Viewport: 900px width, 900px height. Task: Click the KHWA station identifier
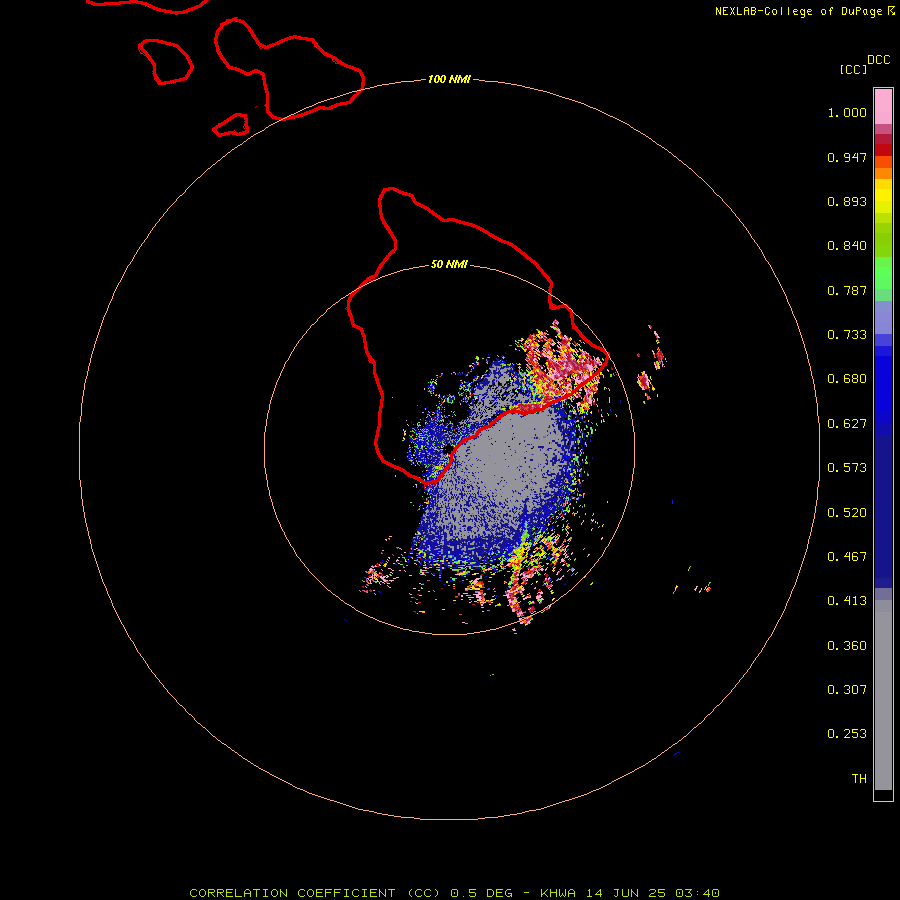coord(558,893)
